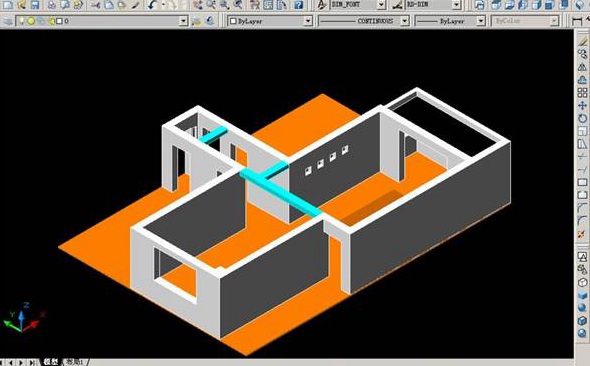Image resolution: width=590 pixels, height=366 pixels.
Task: Open the DIM_FONT text style dropdown
Action: [382, 5]
